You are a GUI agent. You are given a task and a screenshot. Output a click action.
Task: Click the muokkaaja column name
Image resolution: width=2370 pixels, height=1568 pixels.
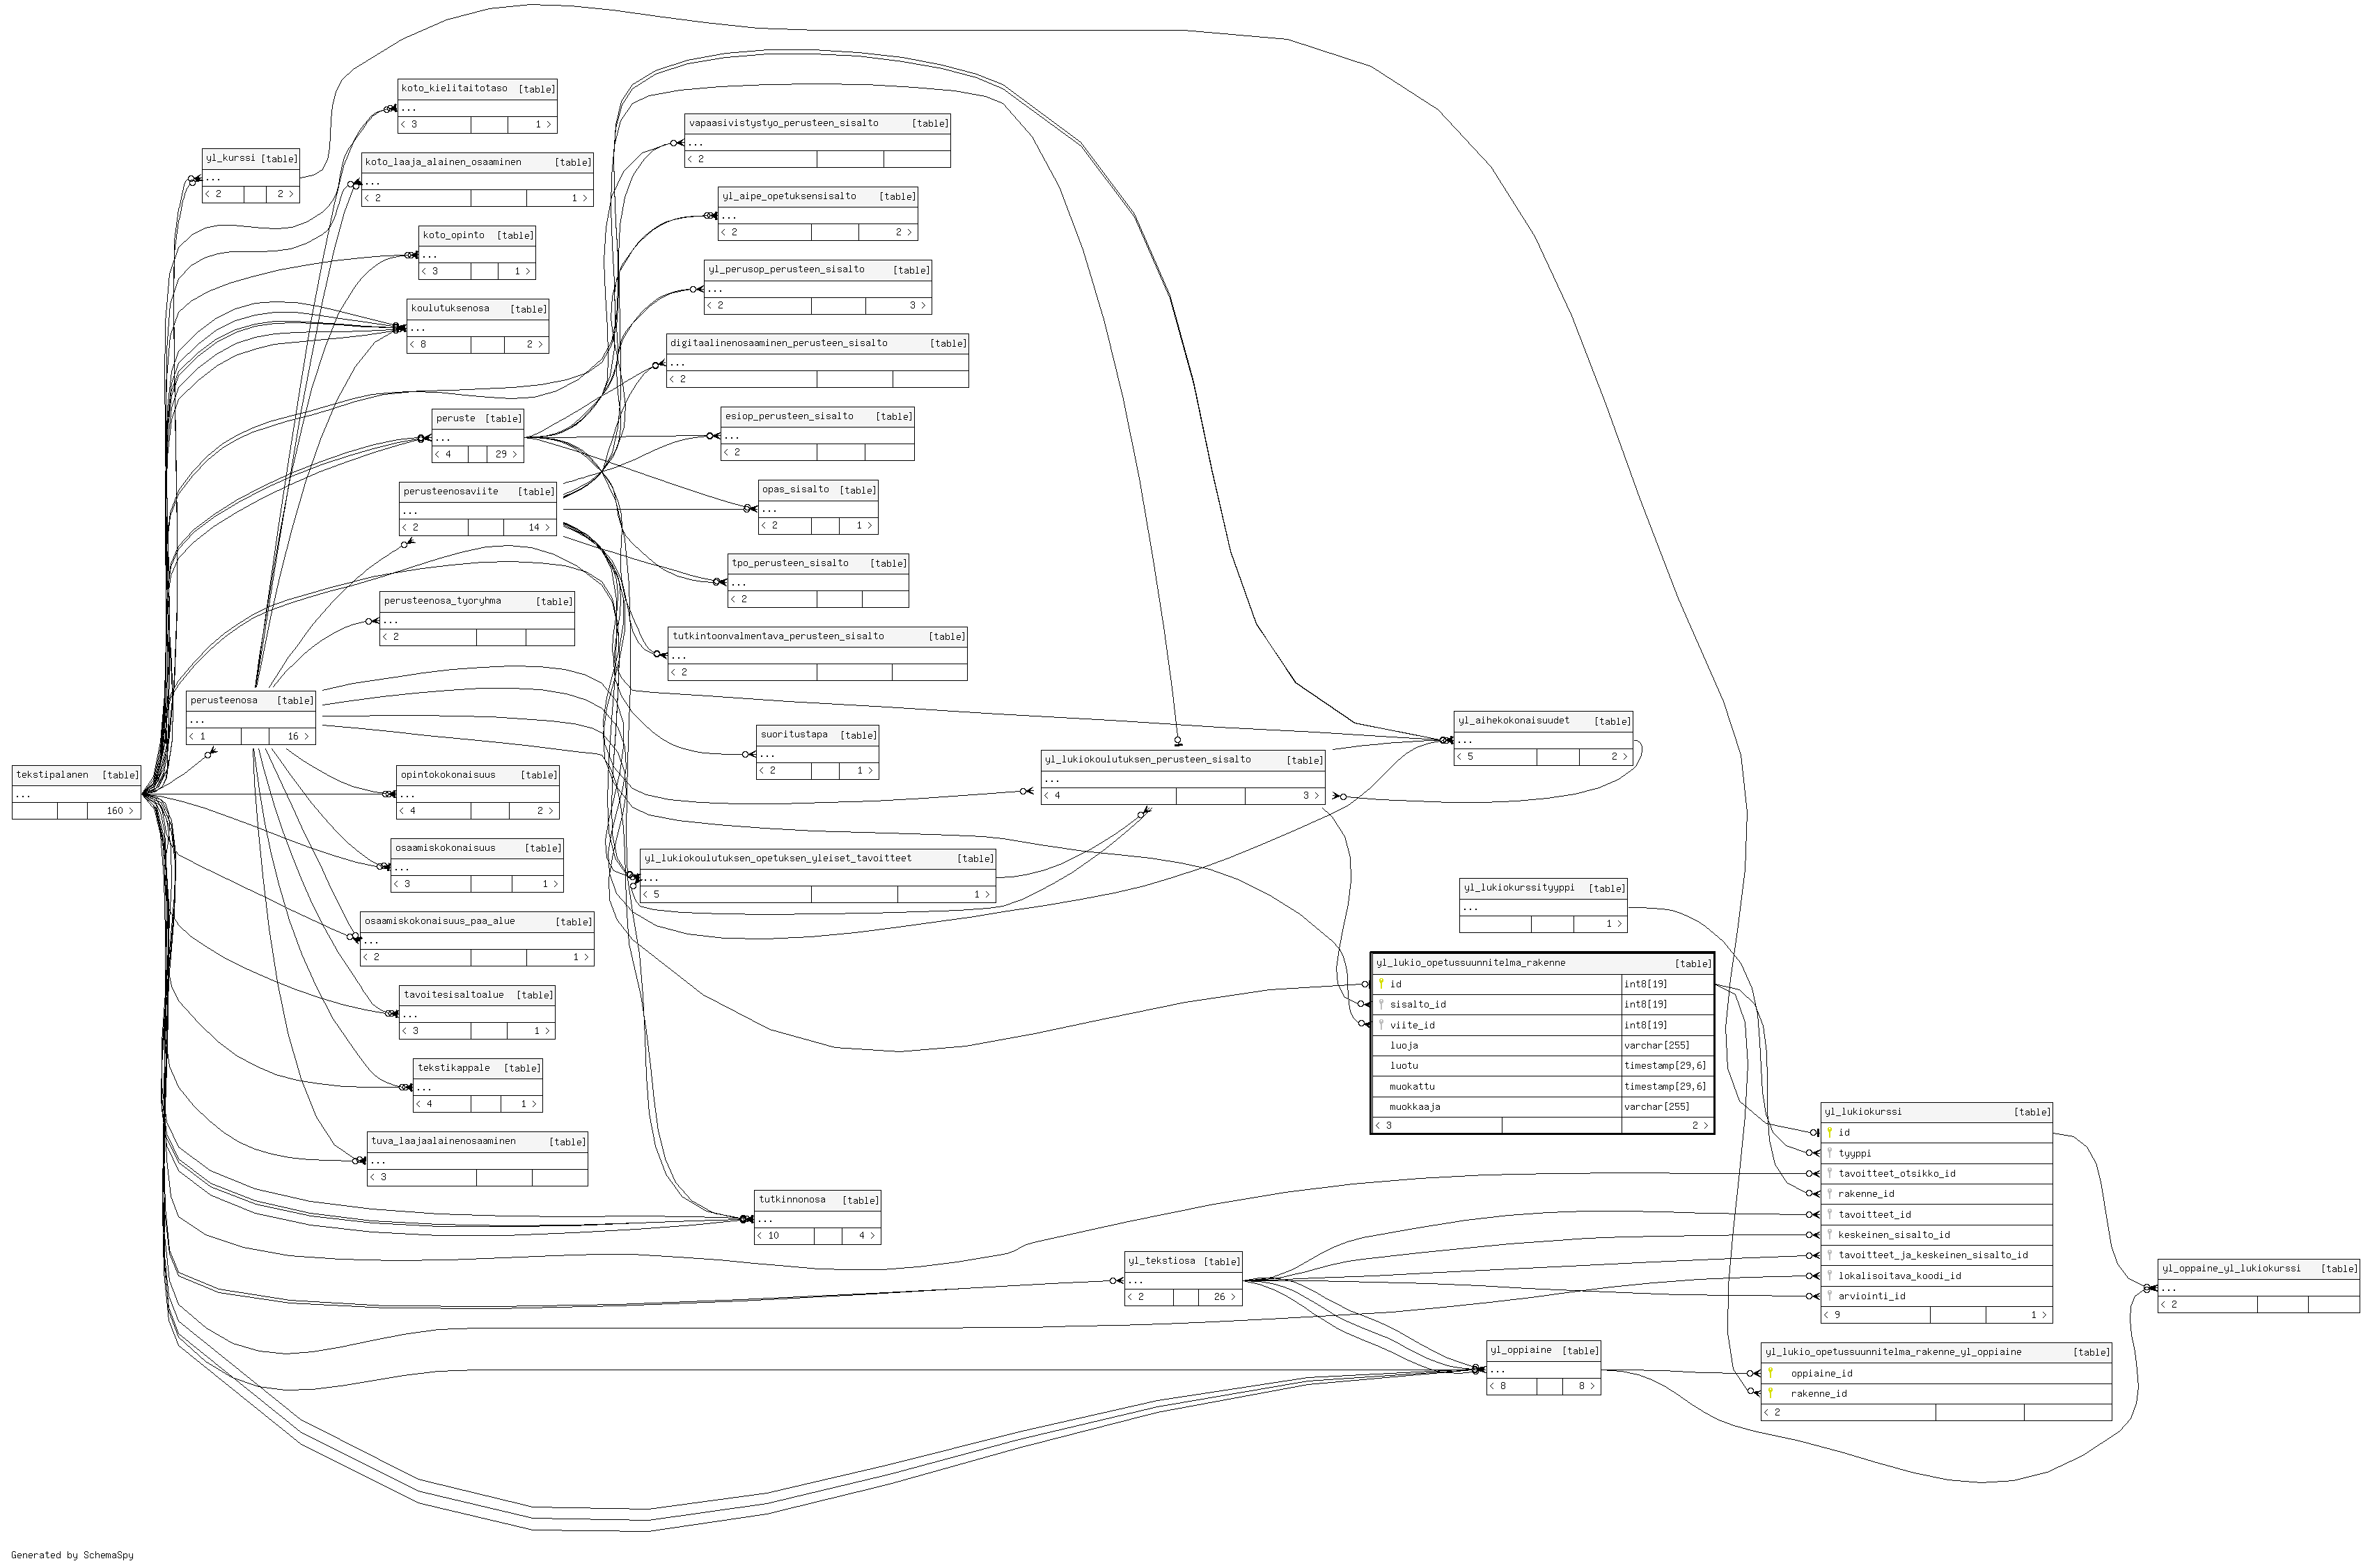(1414, 1107)
